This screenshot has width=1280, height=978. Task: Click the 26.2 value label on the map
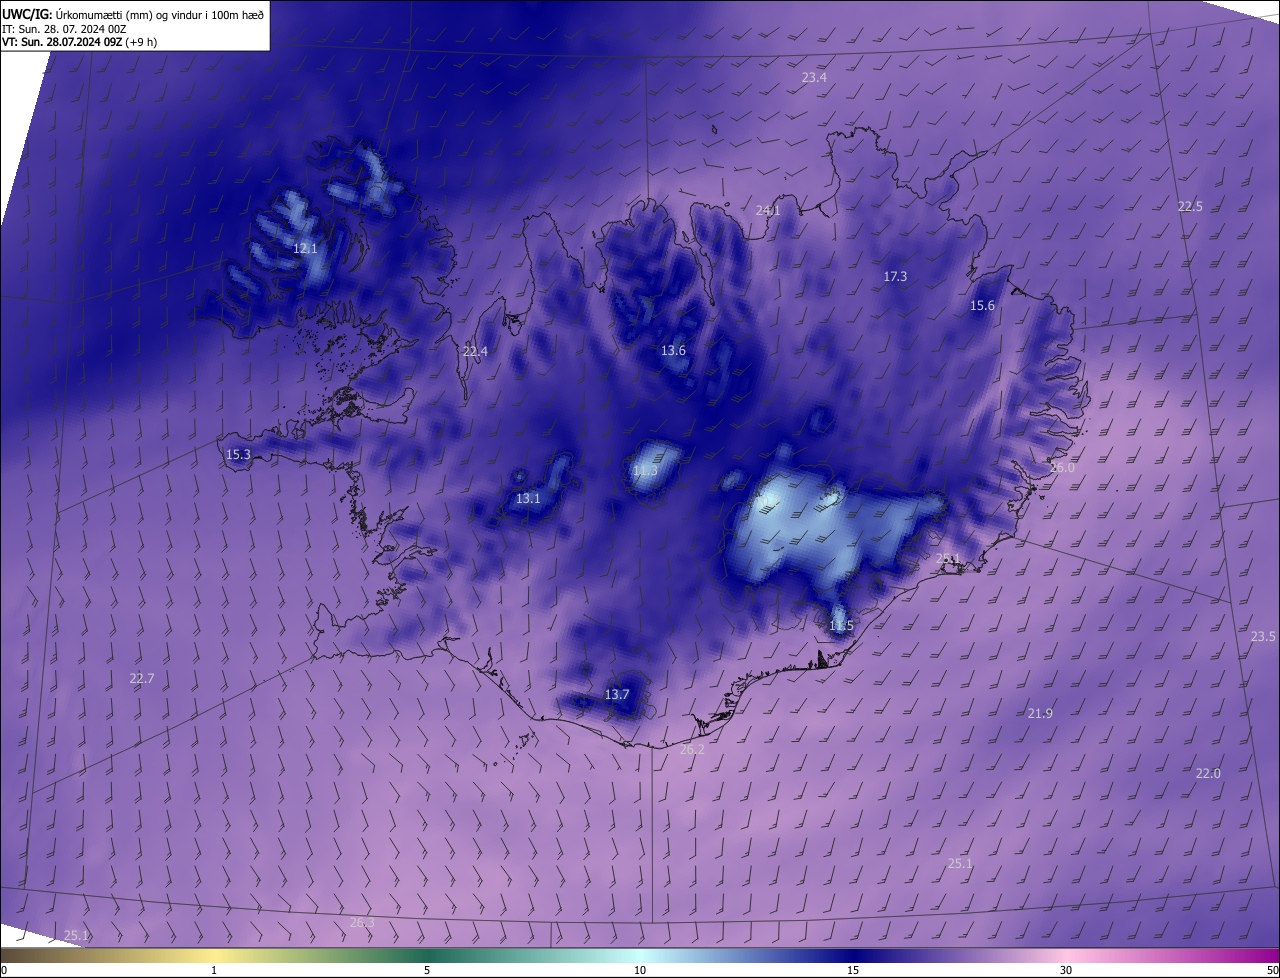692,749
